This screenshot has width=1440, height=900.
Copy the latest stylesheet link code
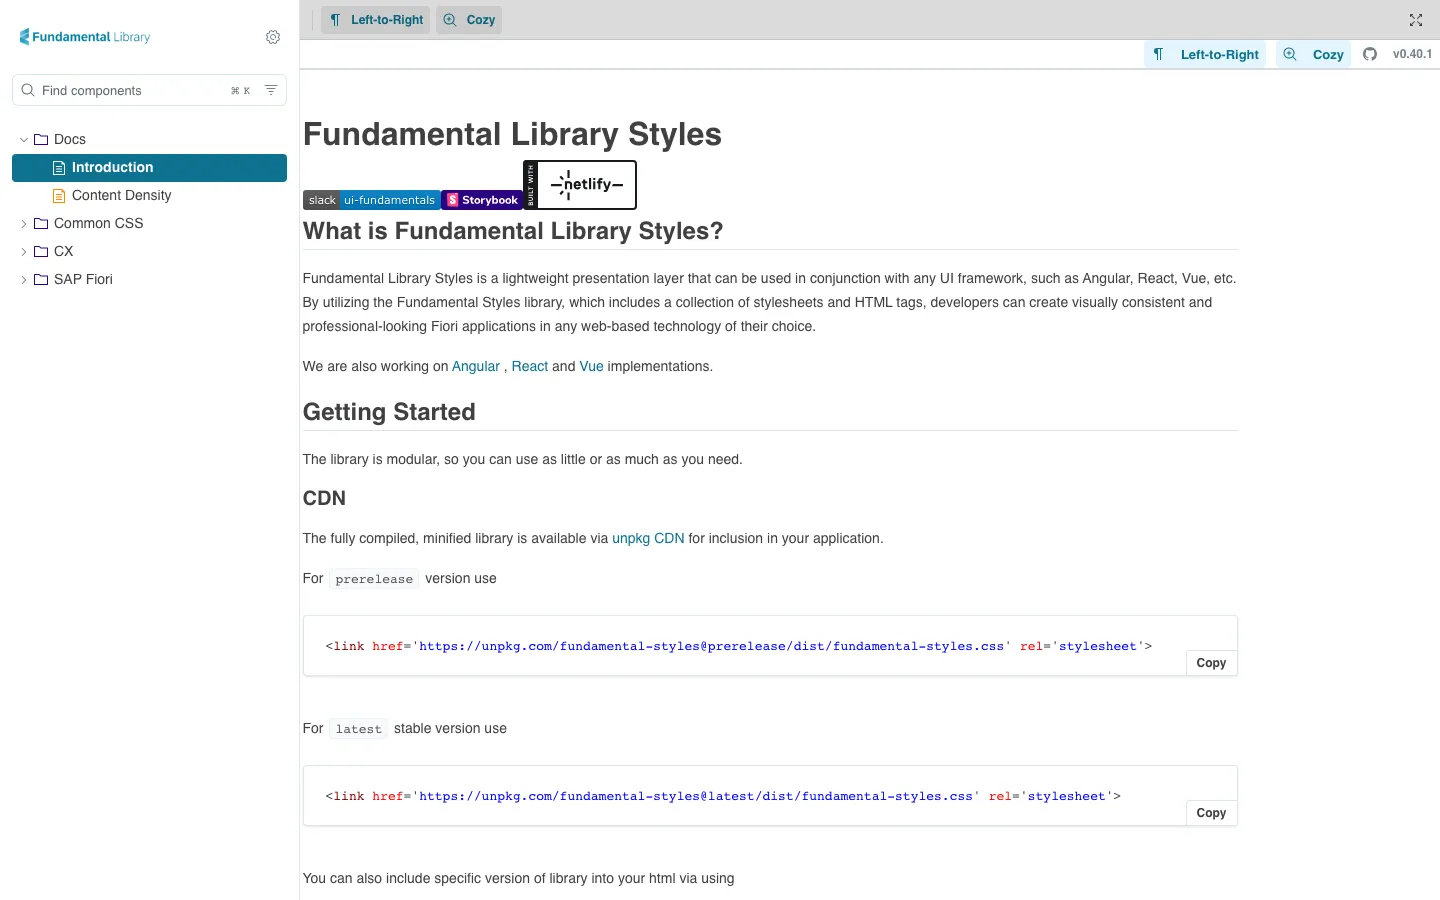(1211, 813)
